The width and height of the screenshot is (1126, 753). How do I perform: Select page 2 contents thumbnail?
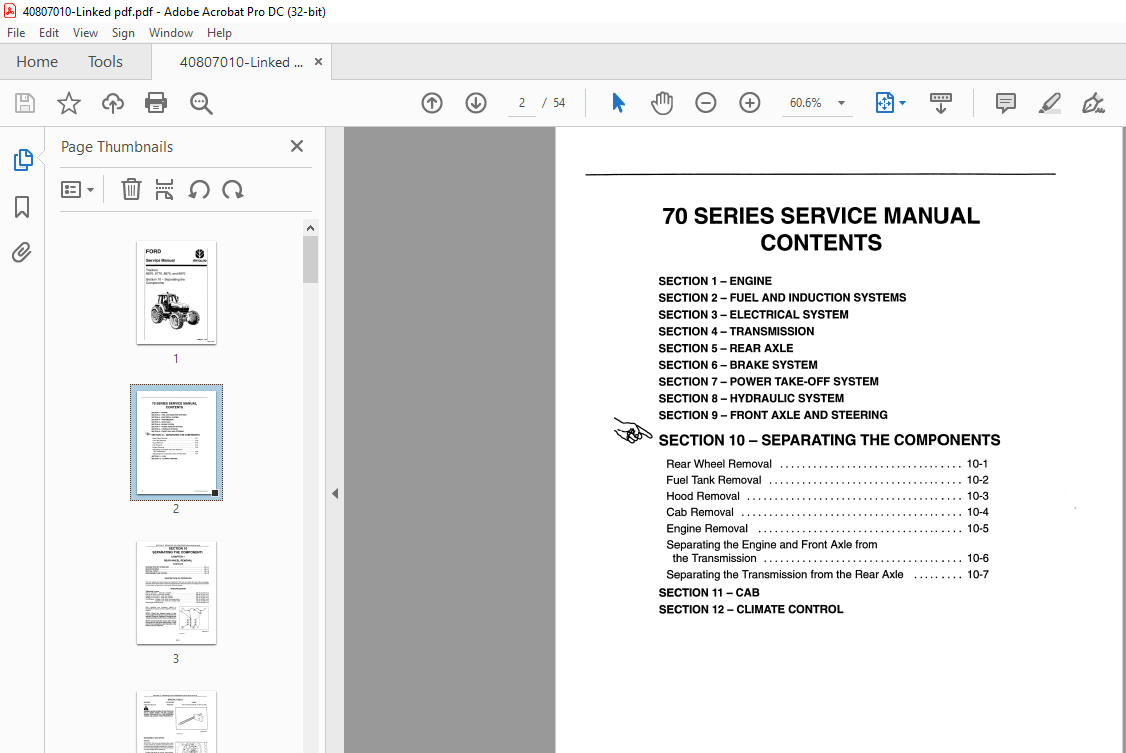(x=177, y=442)
